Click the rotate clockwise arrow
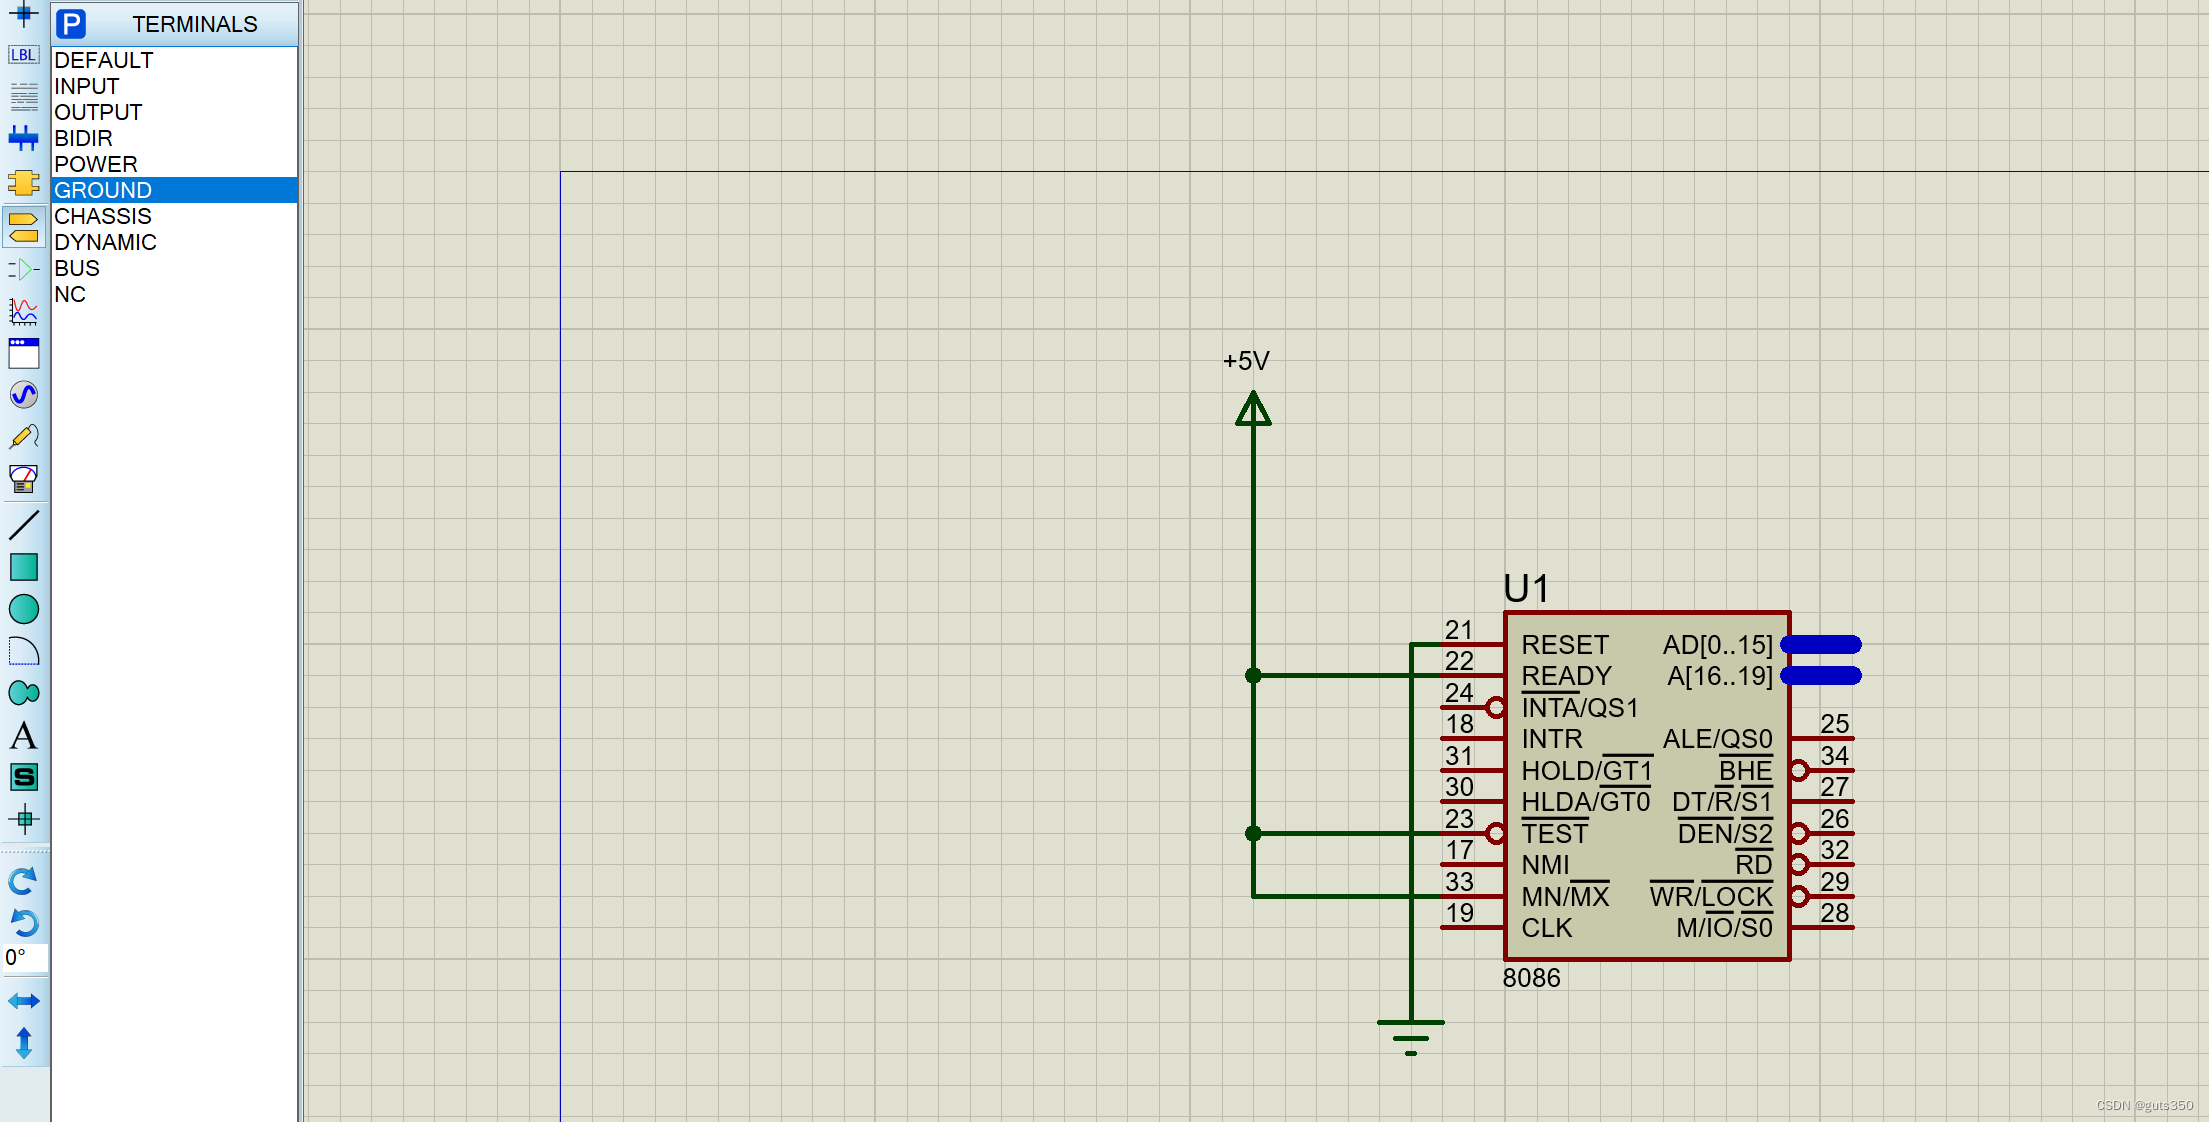Image resolution: width=2209 pixels, height=1122 pixels. click(23, 881)
